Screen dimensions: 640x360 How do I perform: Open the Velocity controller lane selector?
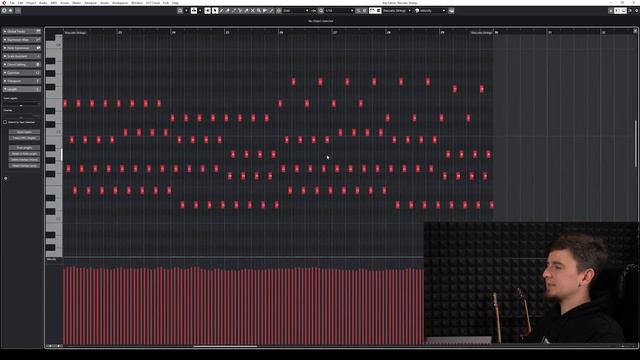52,260
